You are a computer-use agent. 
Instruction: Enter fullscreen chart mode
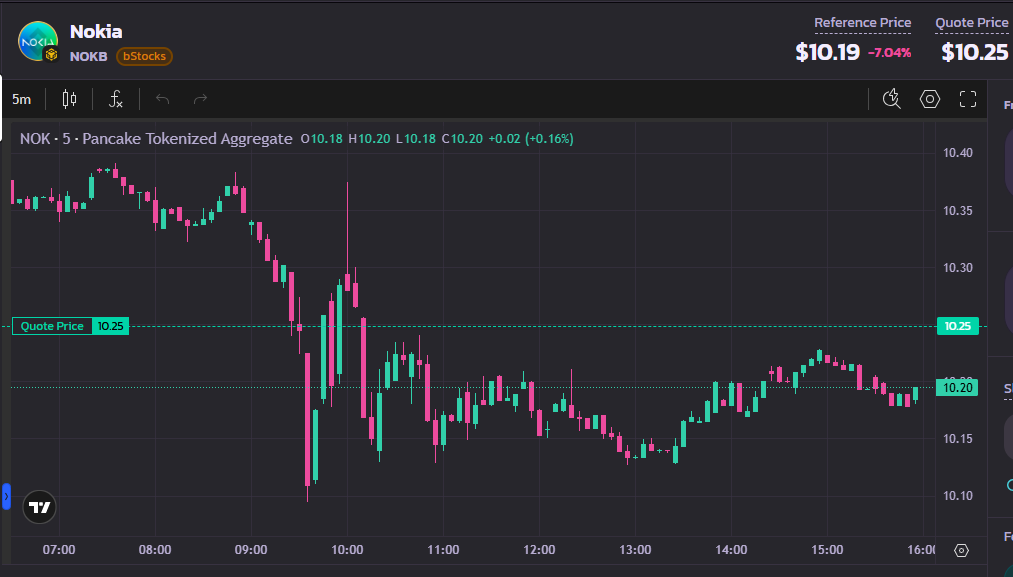[x=968, y=99]
